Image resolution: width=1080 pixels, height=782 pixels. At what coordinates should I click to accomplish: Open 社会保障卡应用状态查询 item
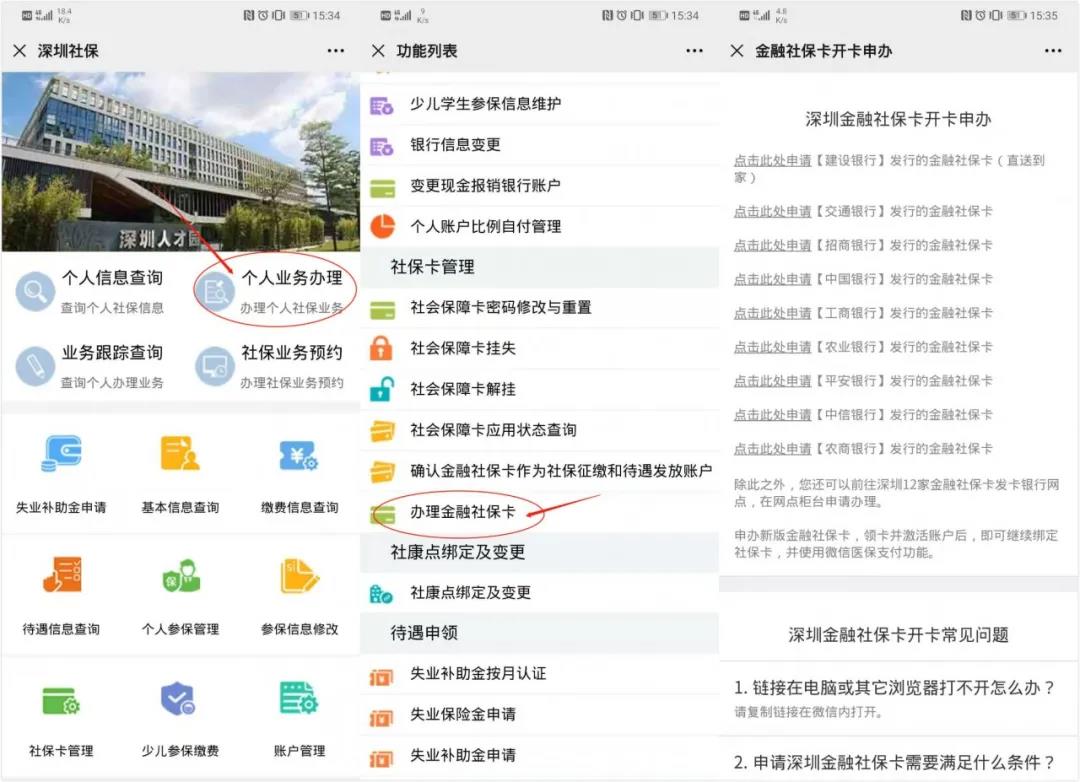tap(539, 430)
